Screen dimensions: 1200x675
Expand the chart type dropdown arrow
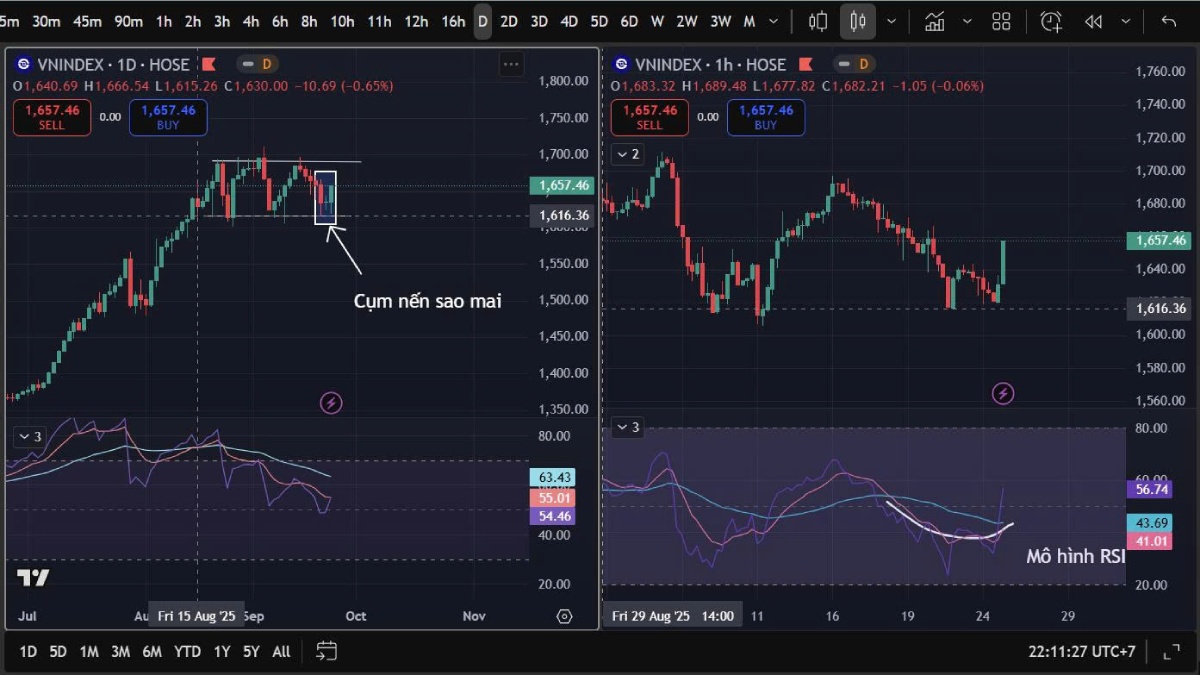(x=891, y=21)
